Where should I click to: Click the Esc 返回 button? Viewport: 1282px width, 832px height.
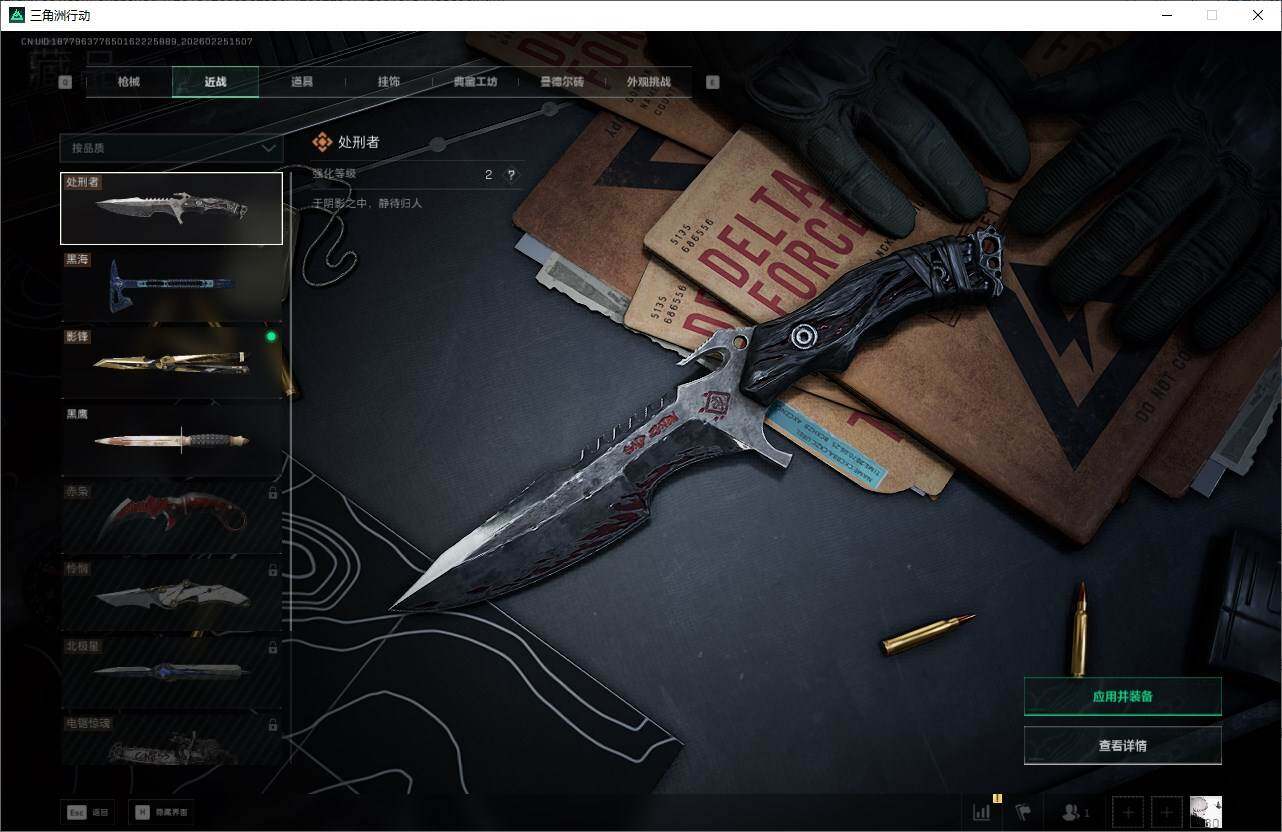(88, 812)
